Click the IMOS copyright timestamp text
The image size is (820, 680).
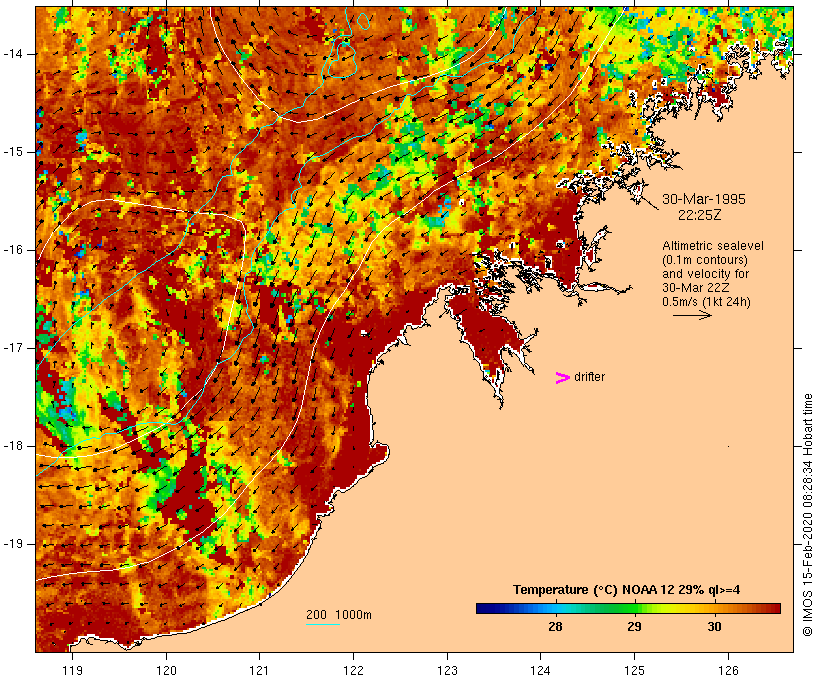807,515
